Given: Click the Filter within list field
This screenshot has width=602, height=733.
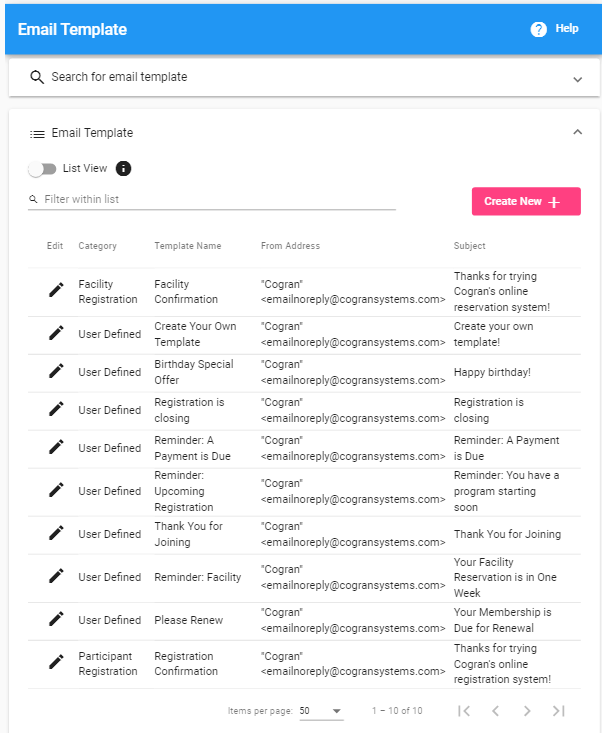Looking at the screenshot, I should click(212, 200).
